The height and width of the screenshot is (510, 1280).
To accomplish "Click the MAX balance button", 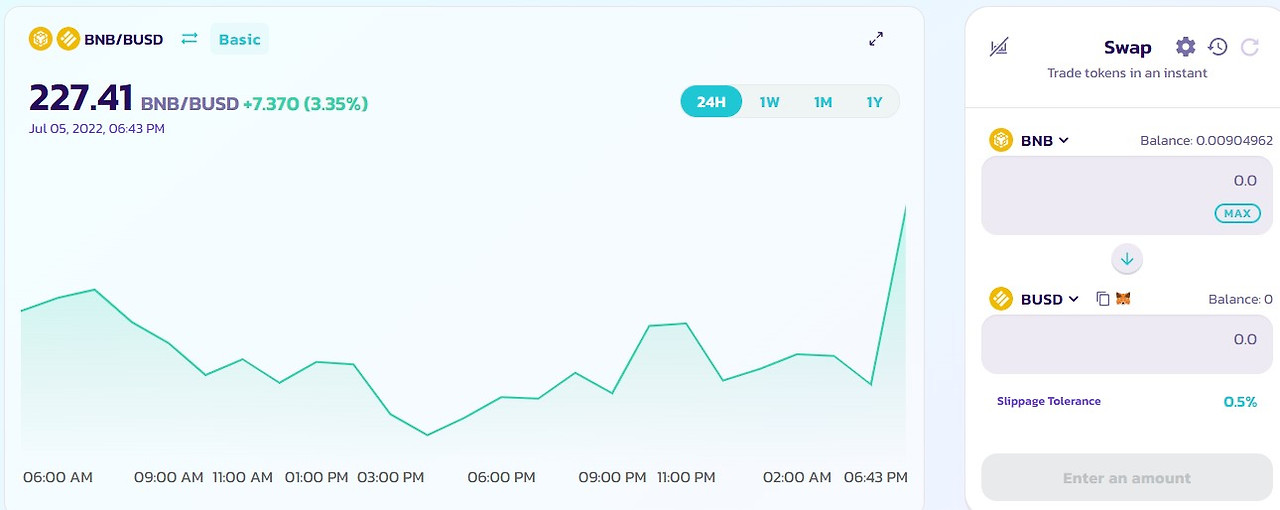I will 1237,213.
